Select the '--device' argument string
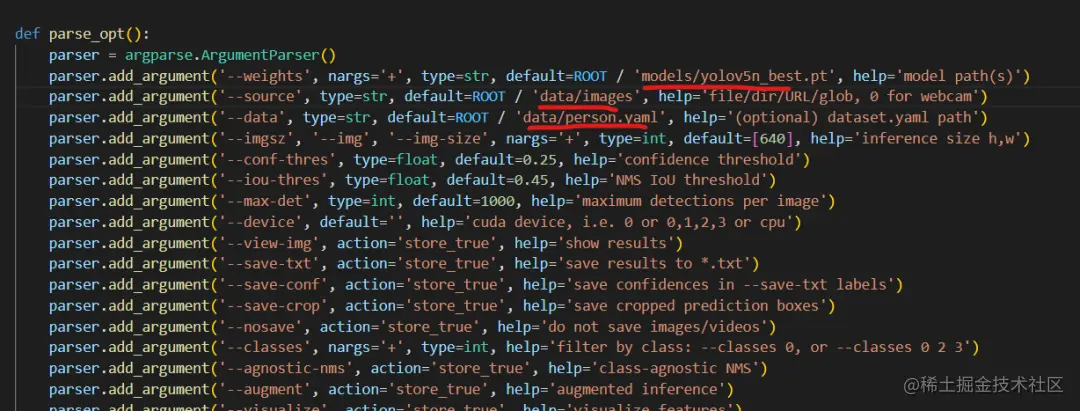This screenshot has height=411, width=1080. [261, 222]
